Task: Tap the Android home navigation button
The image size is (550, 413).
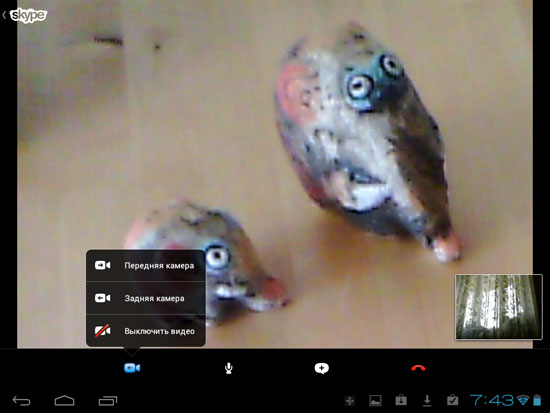Action: (65, 400)
